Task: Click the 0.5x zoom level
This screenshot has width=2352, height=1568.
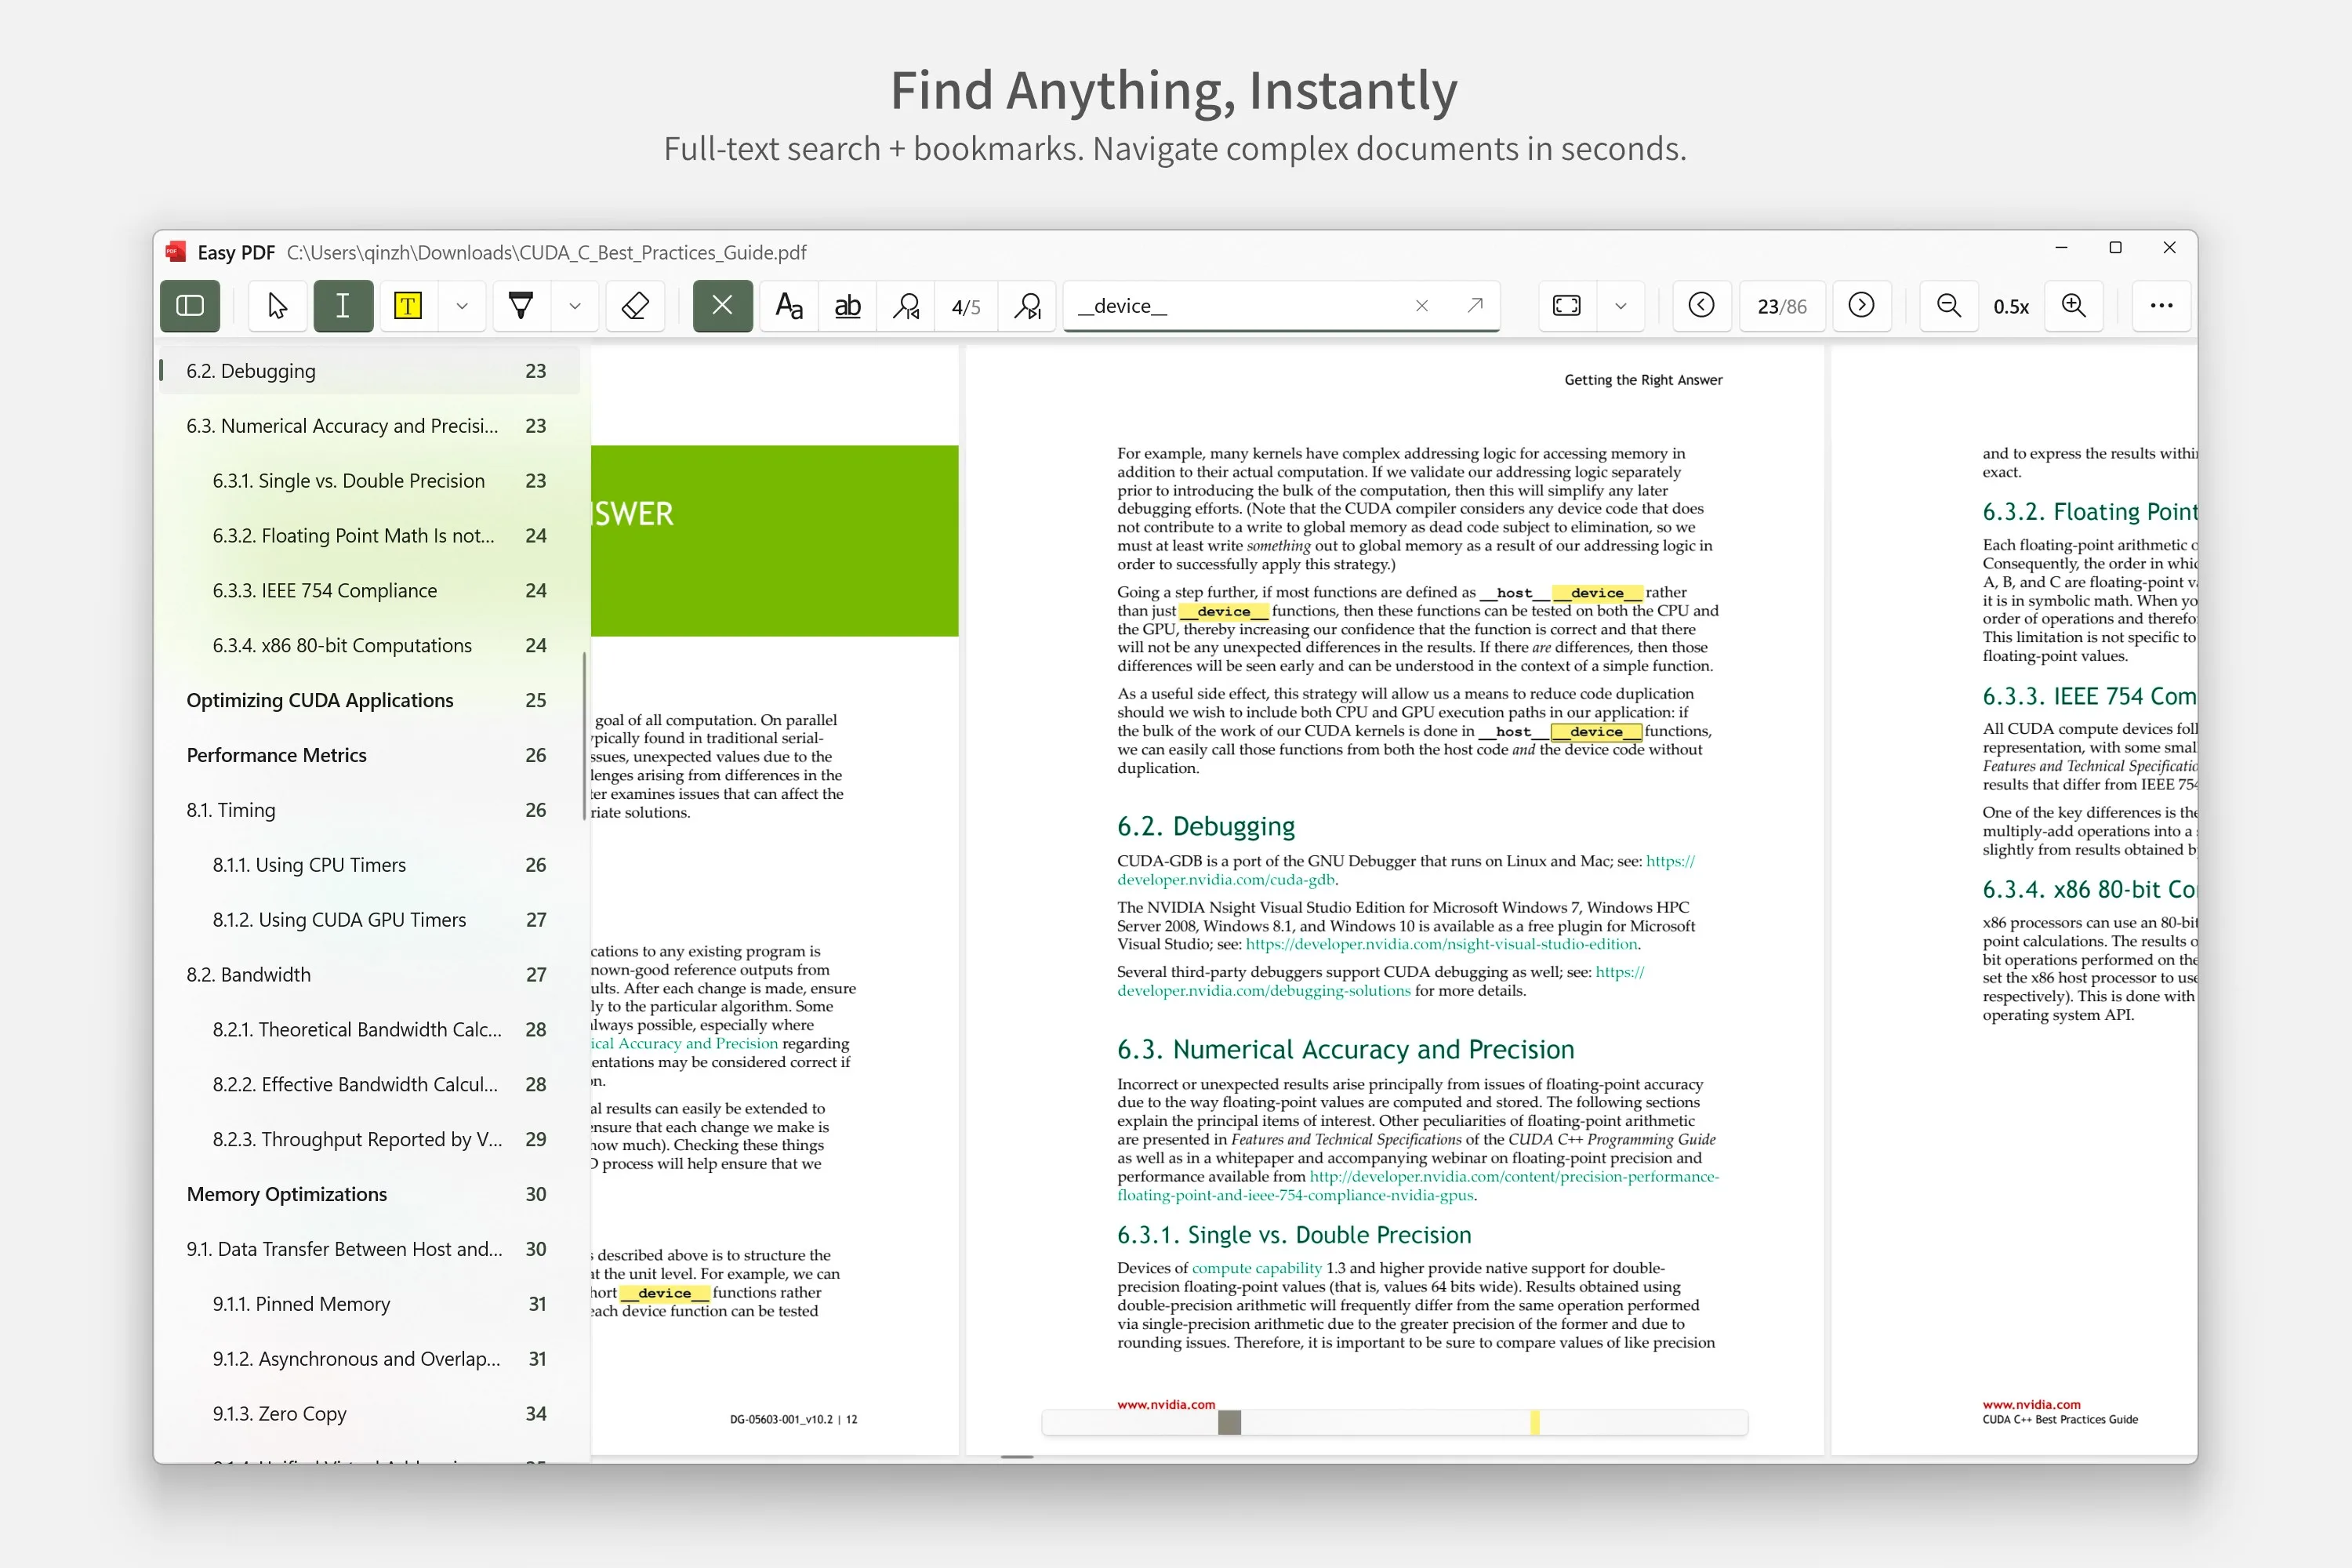Action: pos(2011,307)
